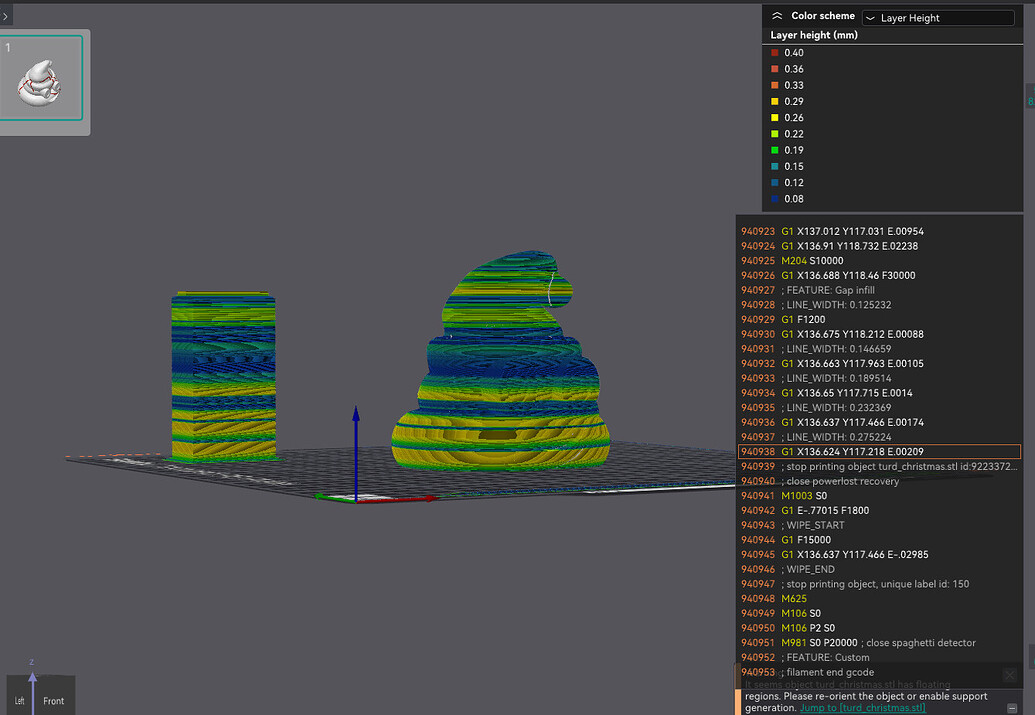1035x715 pixels.
Task: Select G-code line 940936
Action: (879, 422)
